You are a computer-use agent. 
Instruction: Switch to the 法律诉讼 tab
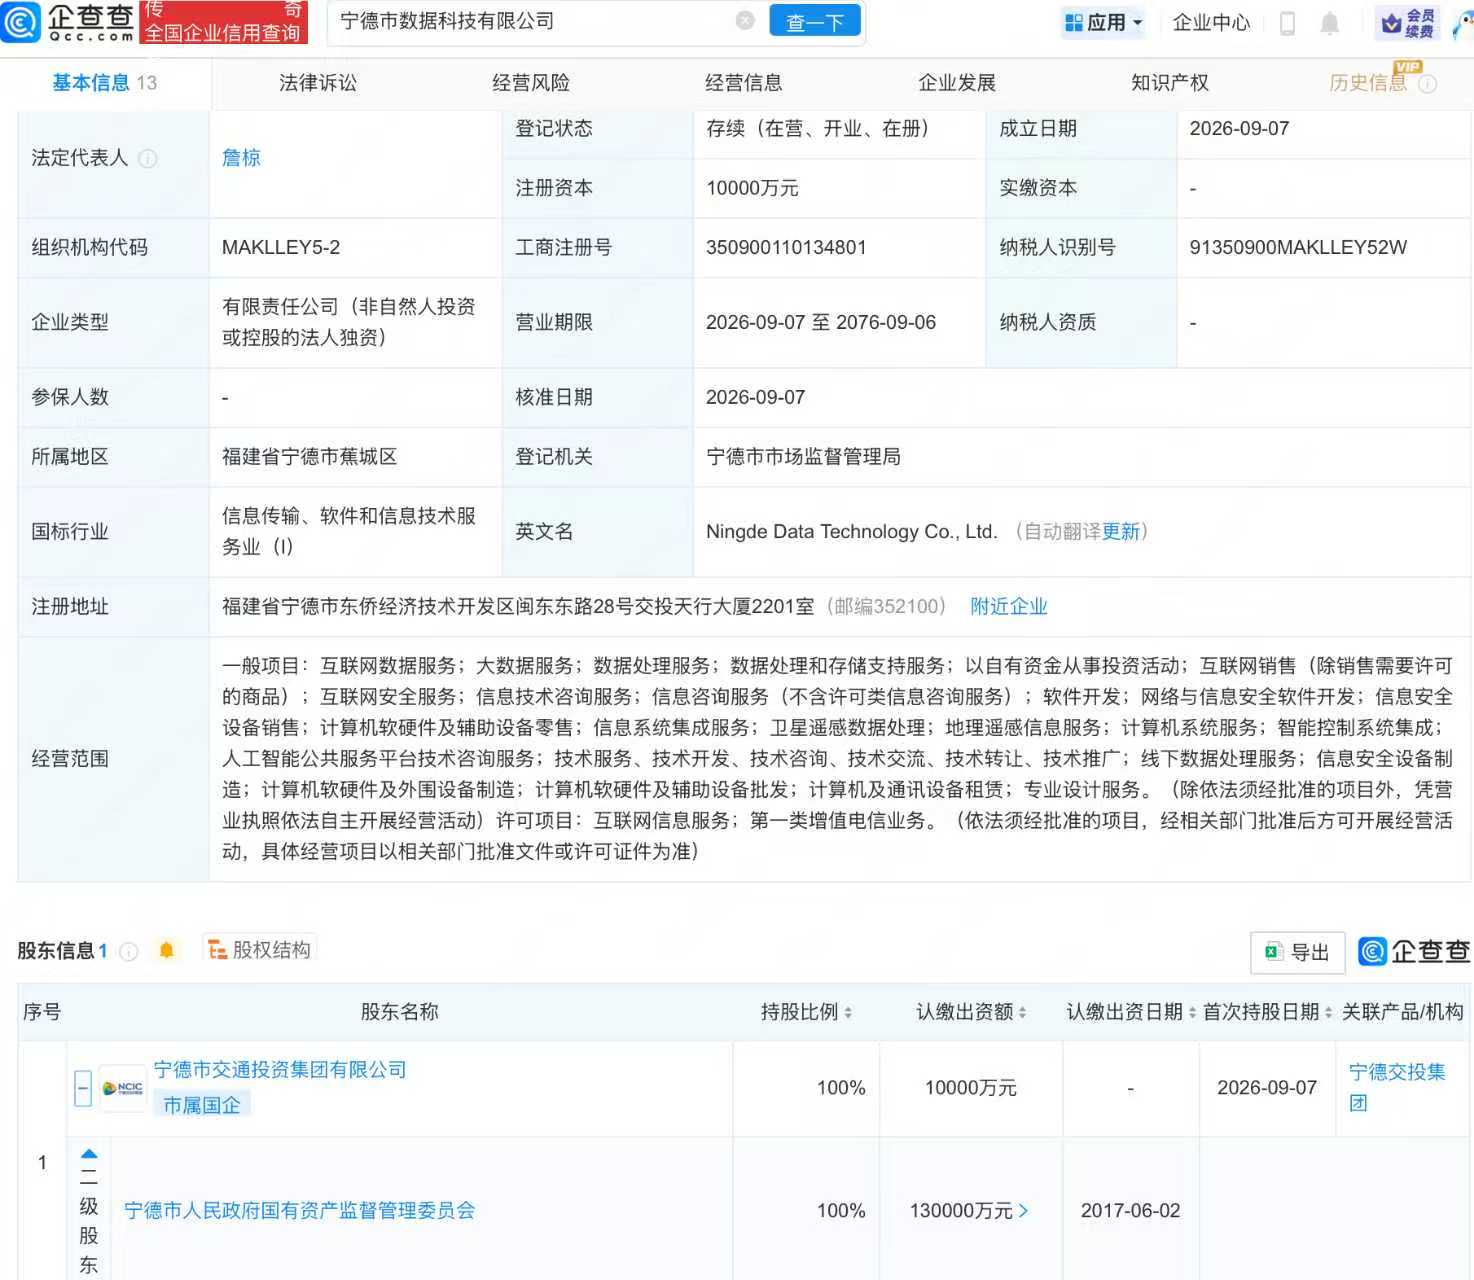click(318, 83)
